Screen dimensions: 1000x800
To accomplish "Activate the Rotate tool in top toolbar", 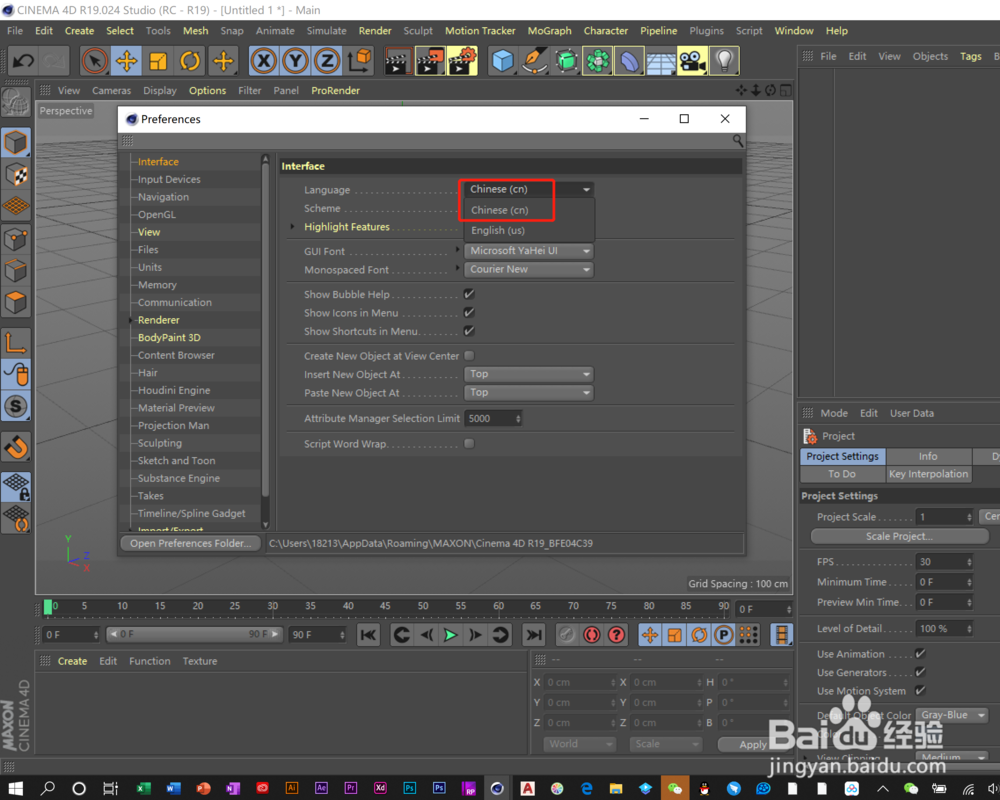I will 189,61.
